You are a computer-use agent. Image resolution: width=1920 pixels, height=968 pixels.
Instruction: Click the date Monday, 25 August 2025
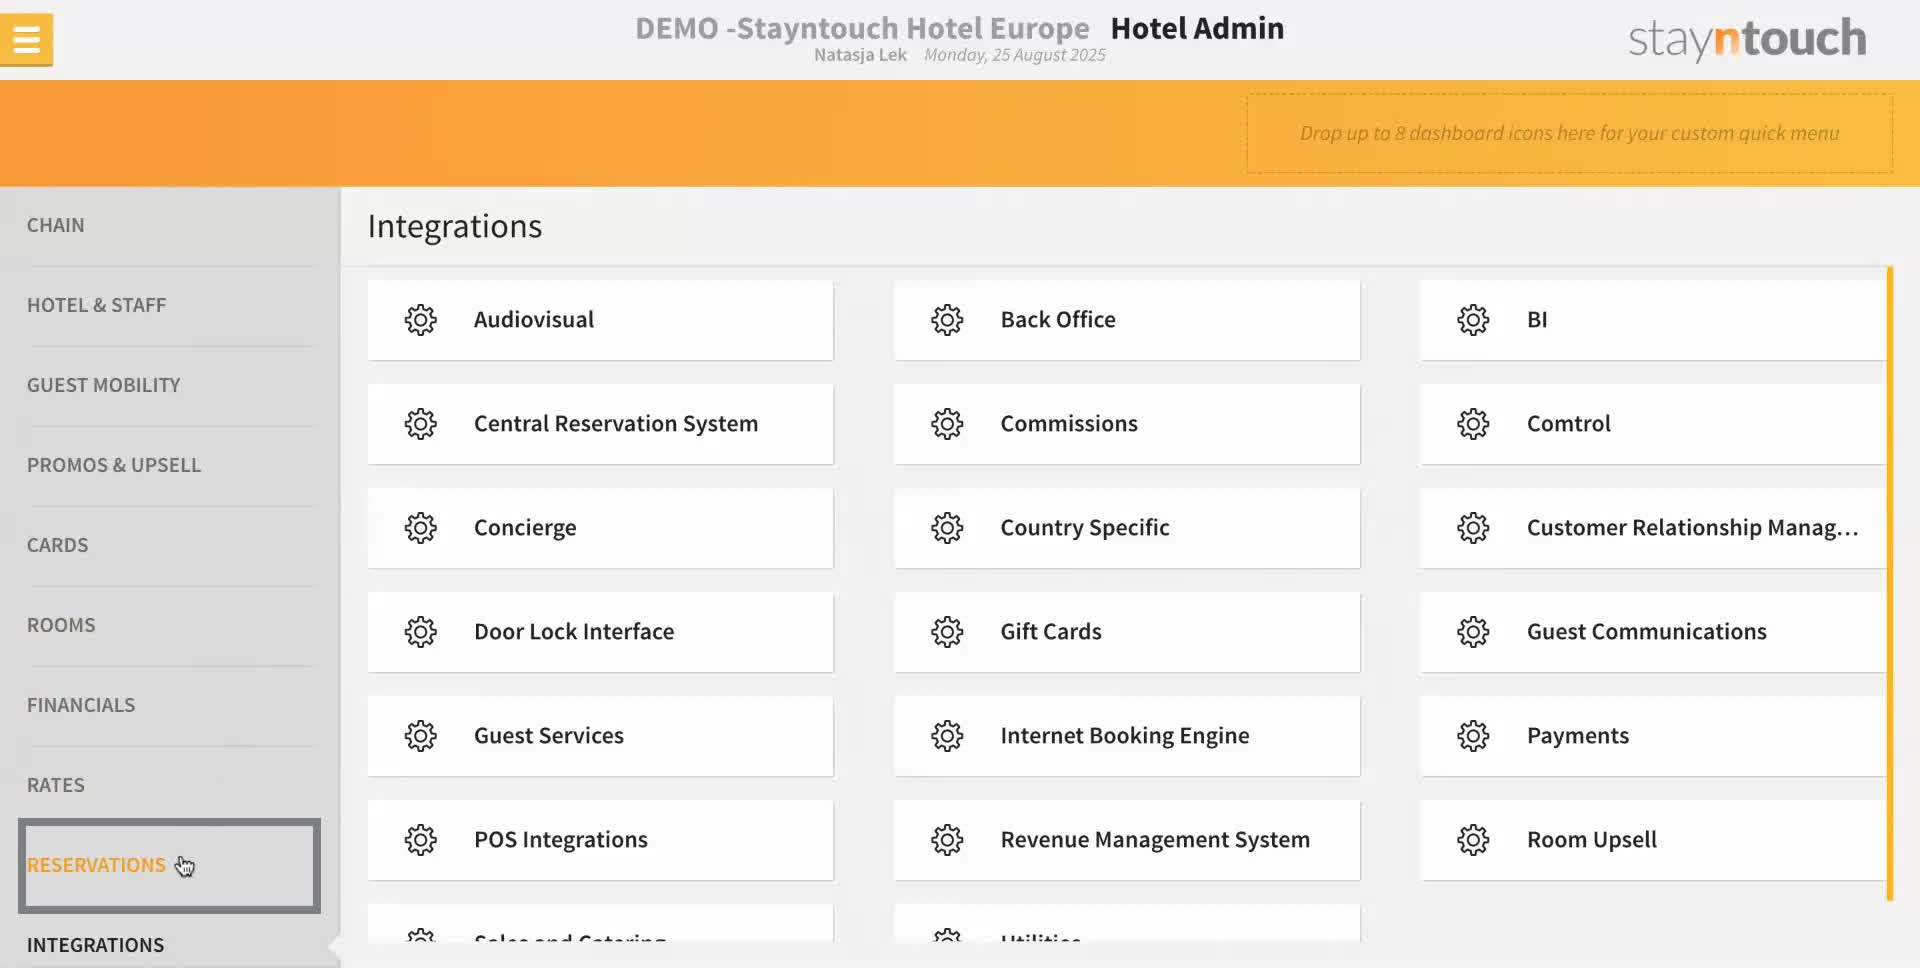tap(1015, 55)
